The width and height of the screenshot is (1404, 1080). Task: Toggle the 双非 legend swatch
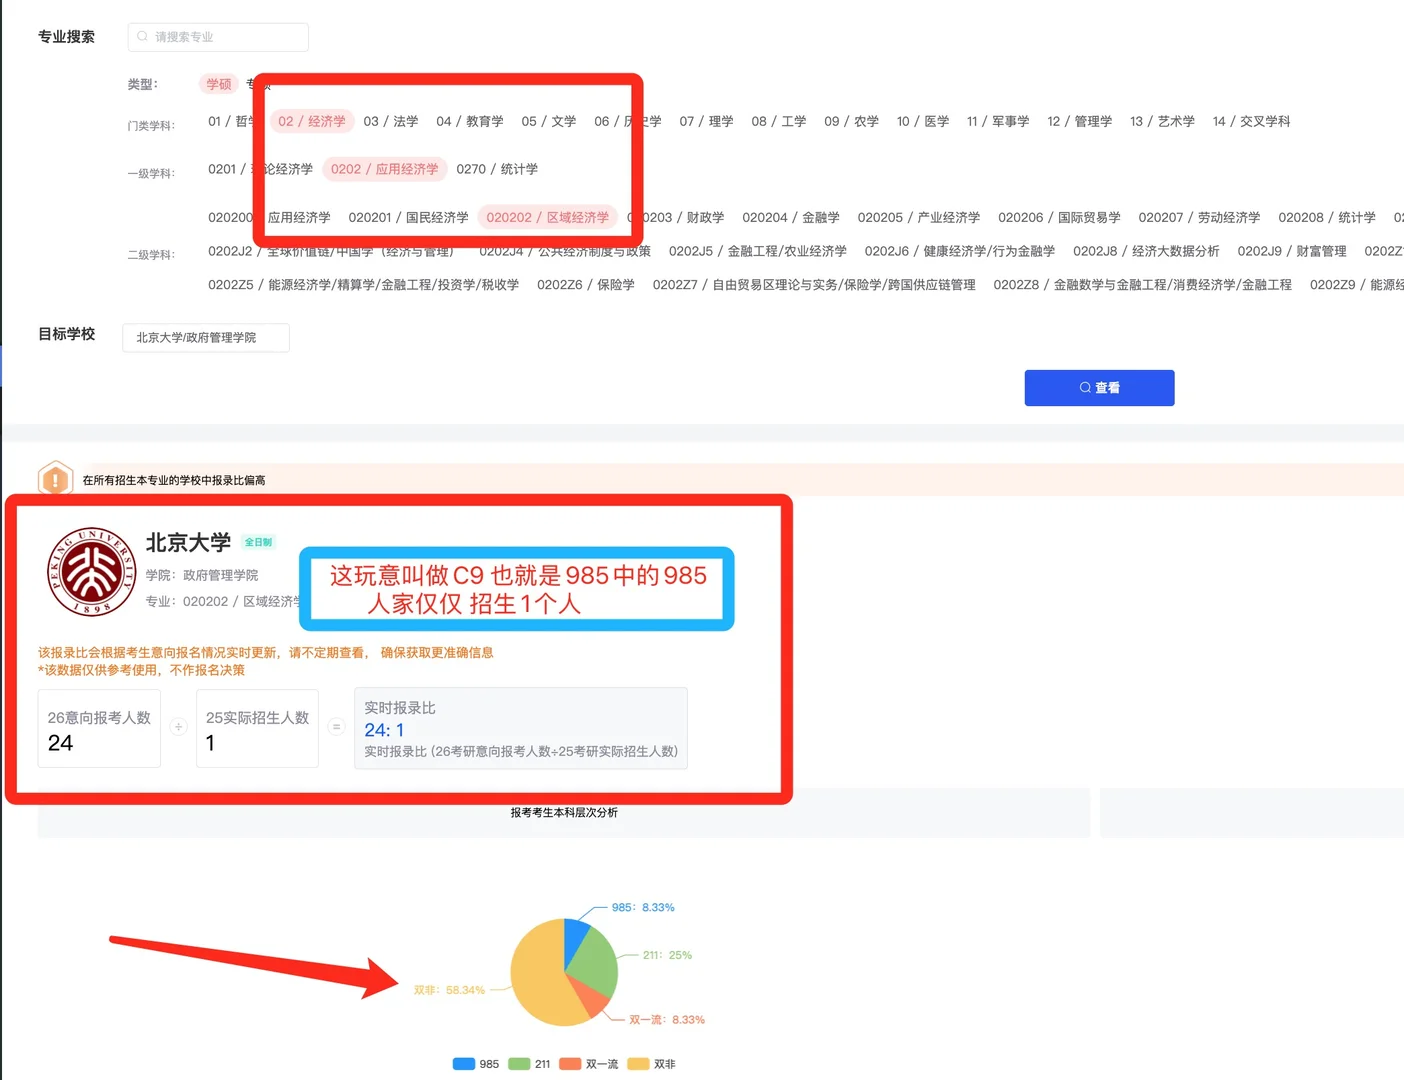coord(638,1064)
